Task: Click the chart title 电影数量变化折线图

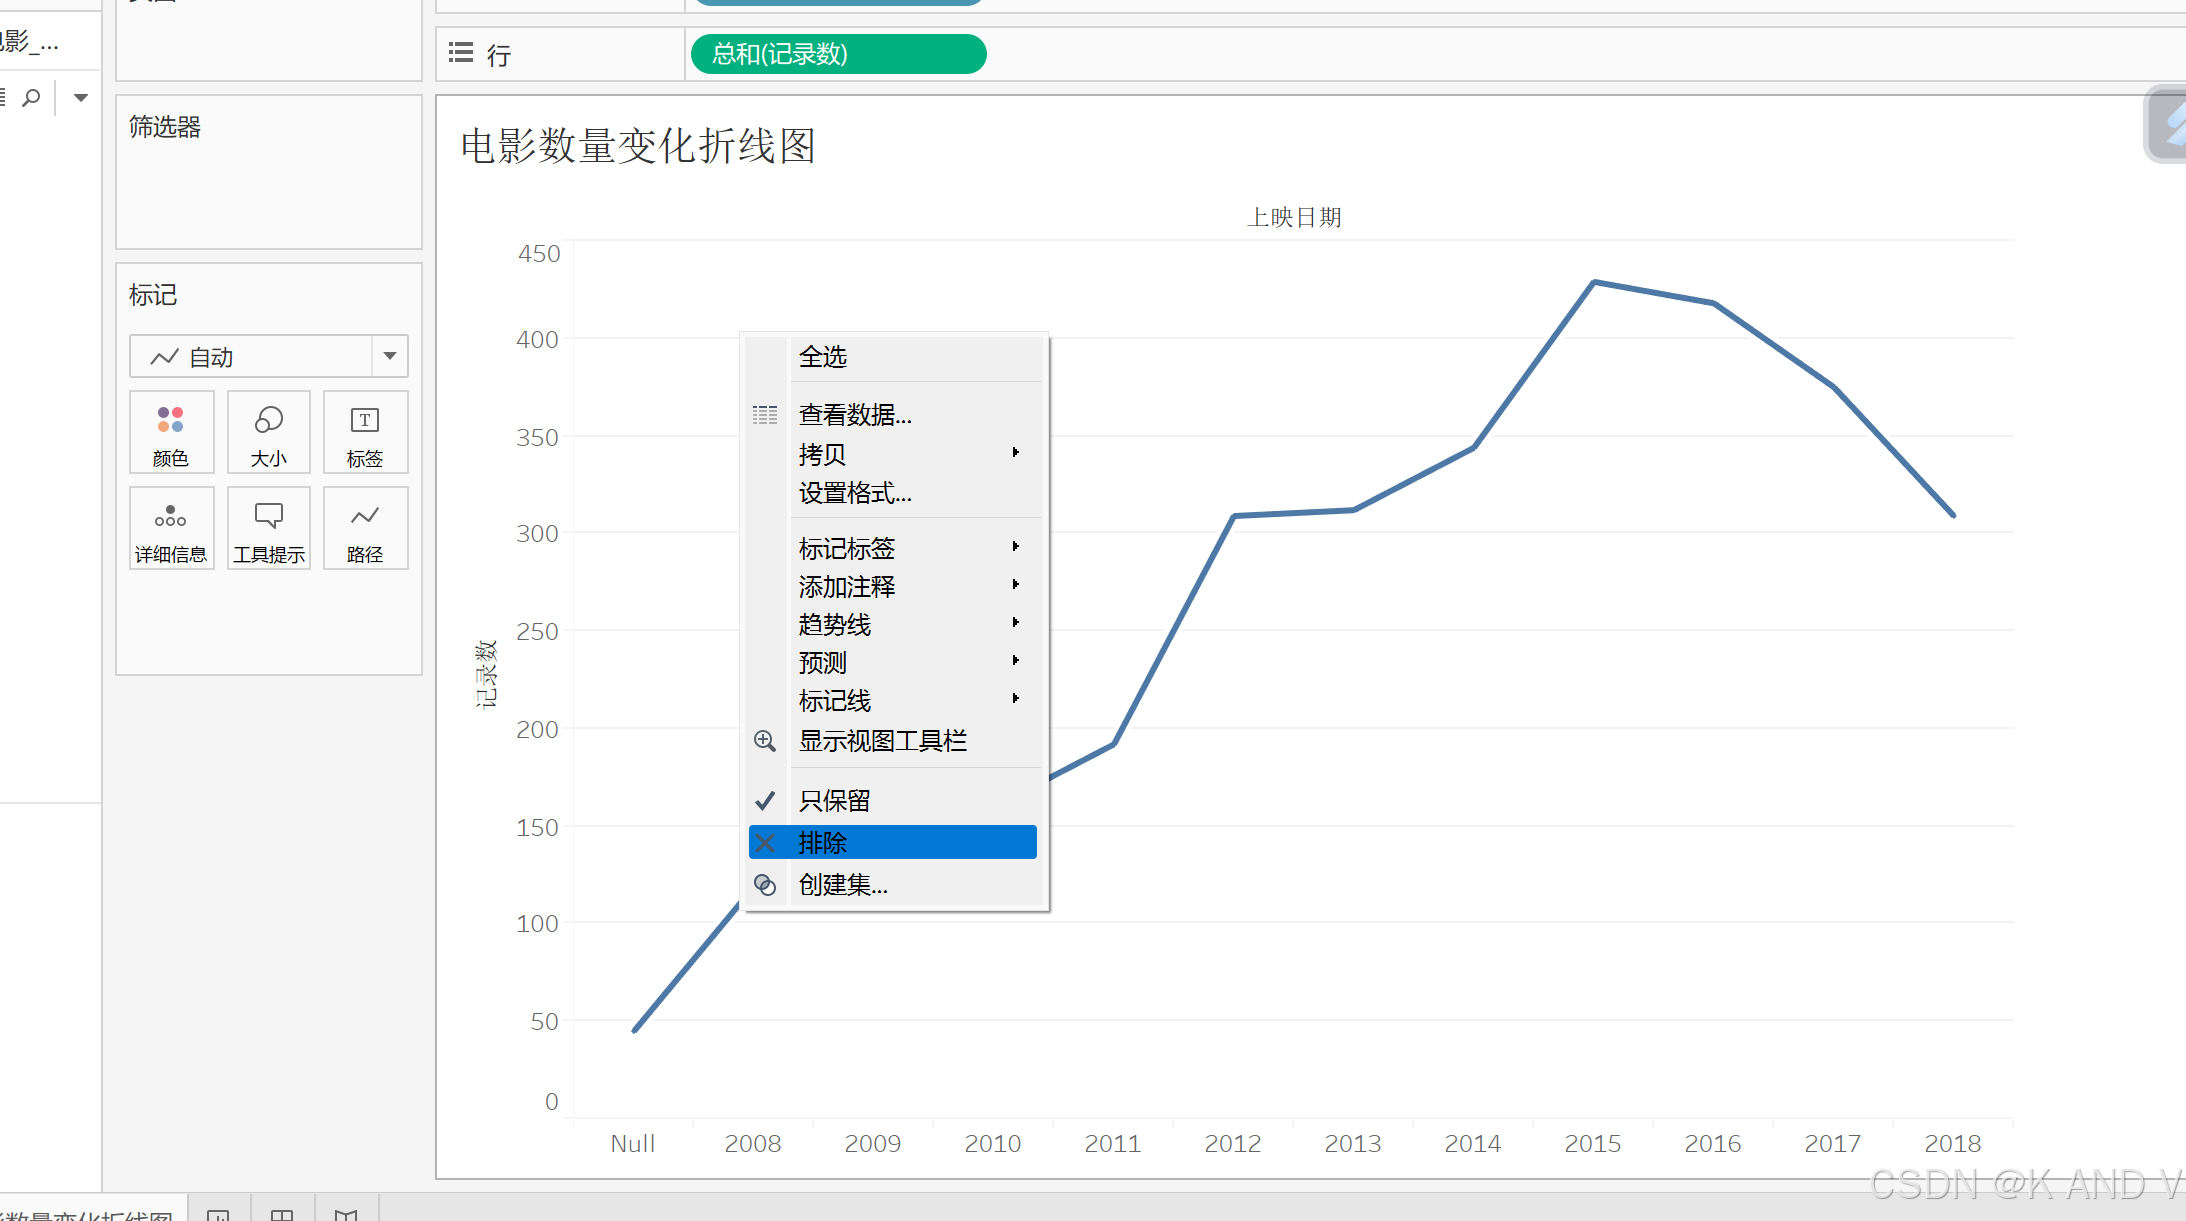Action: click(638, 146)
